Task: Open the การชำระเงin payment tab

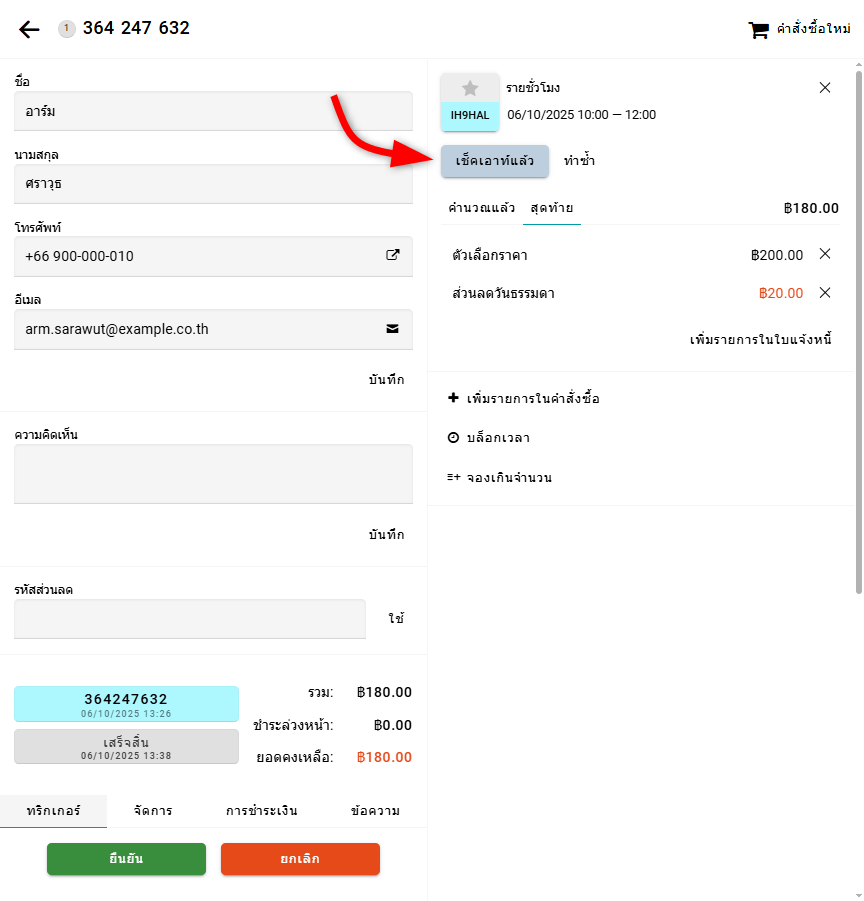Action: pos(261,810)
